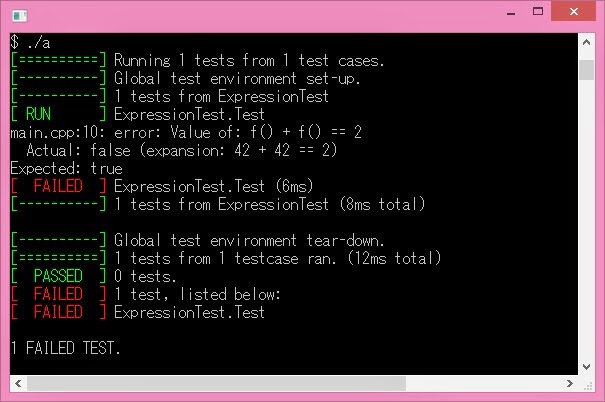The height and width of the screenshot is (402, 605).
Task: Click the vertical scrollbar up arrow
Action: (586, 42)
